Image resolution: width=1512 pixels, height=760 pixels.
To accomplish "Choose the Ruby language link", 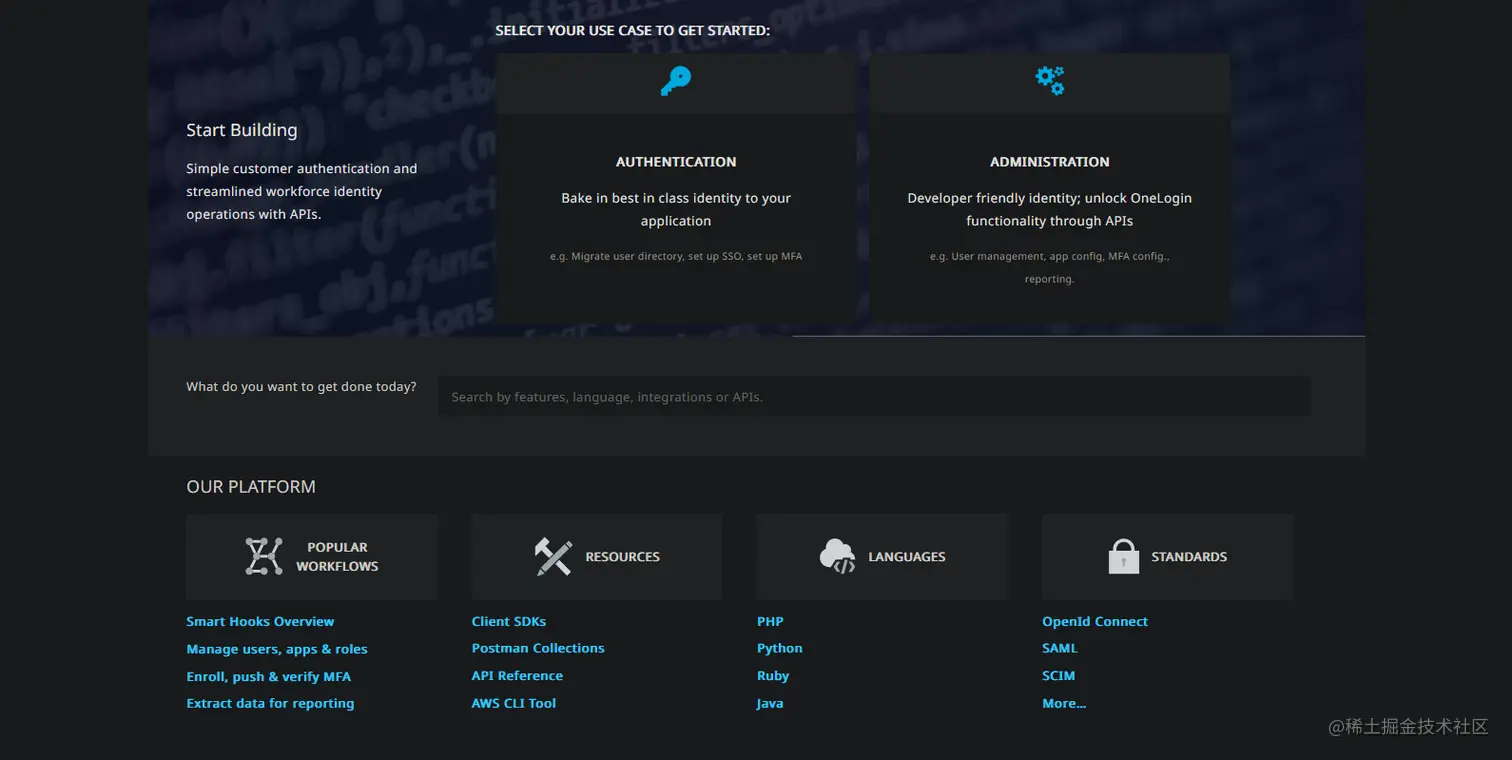I will click(x=773, y=676).
